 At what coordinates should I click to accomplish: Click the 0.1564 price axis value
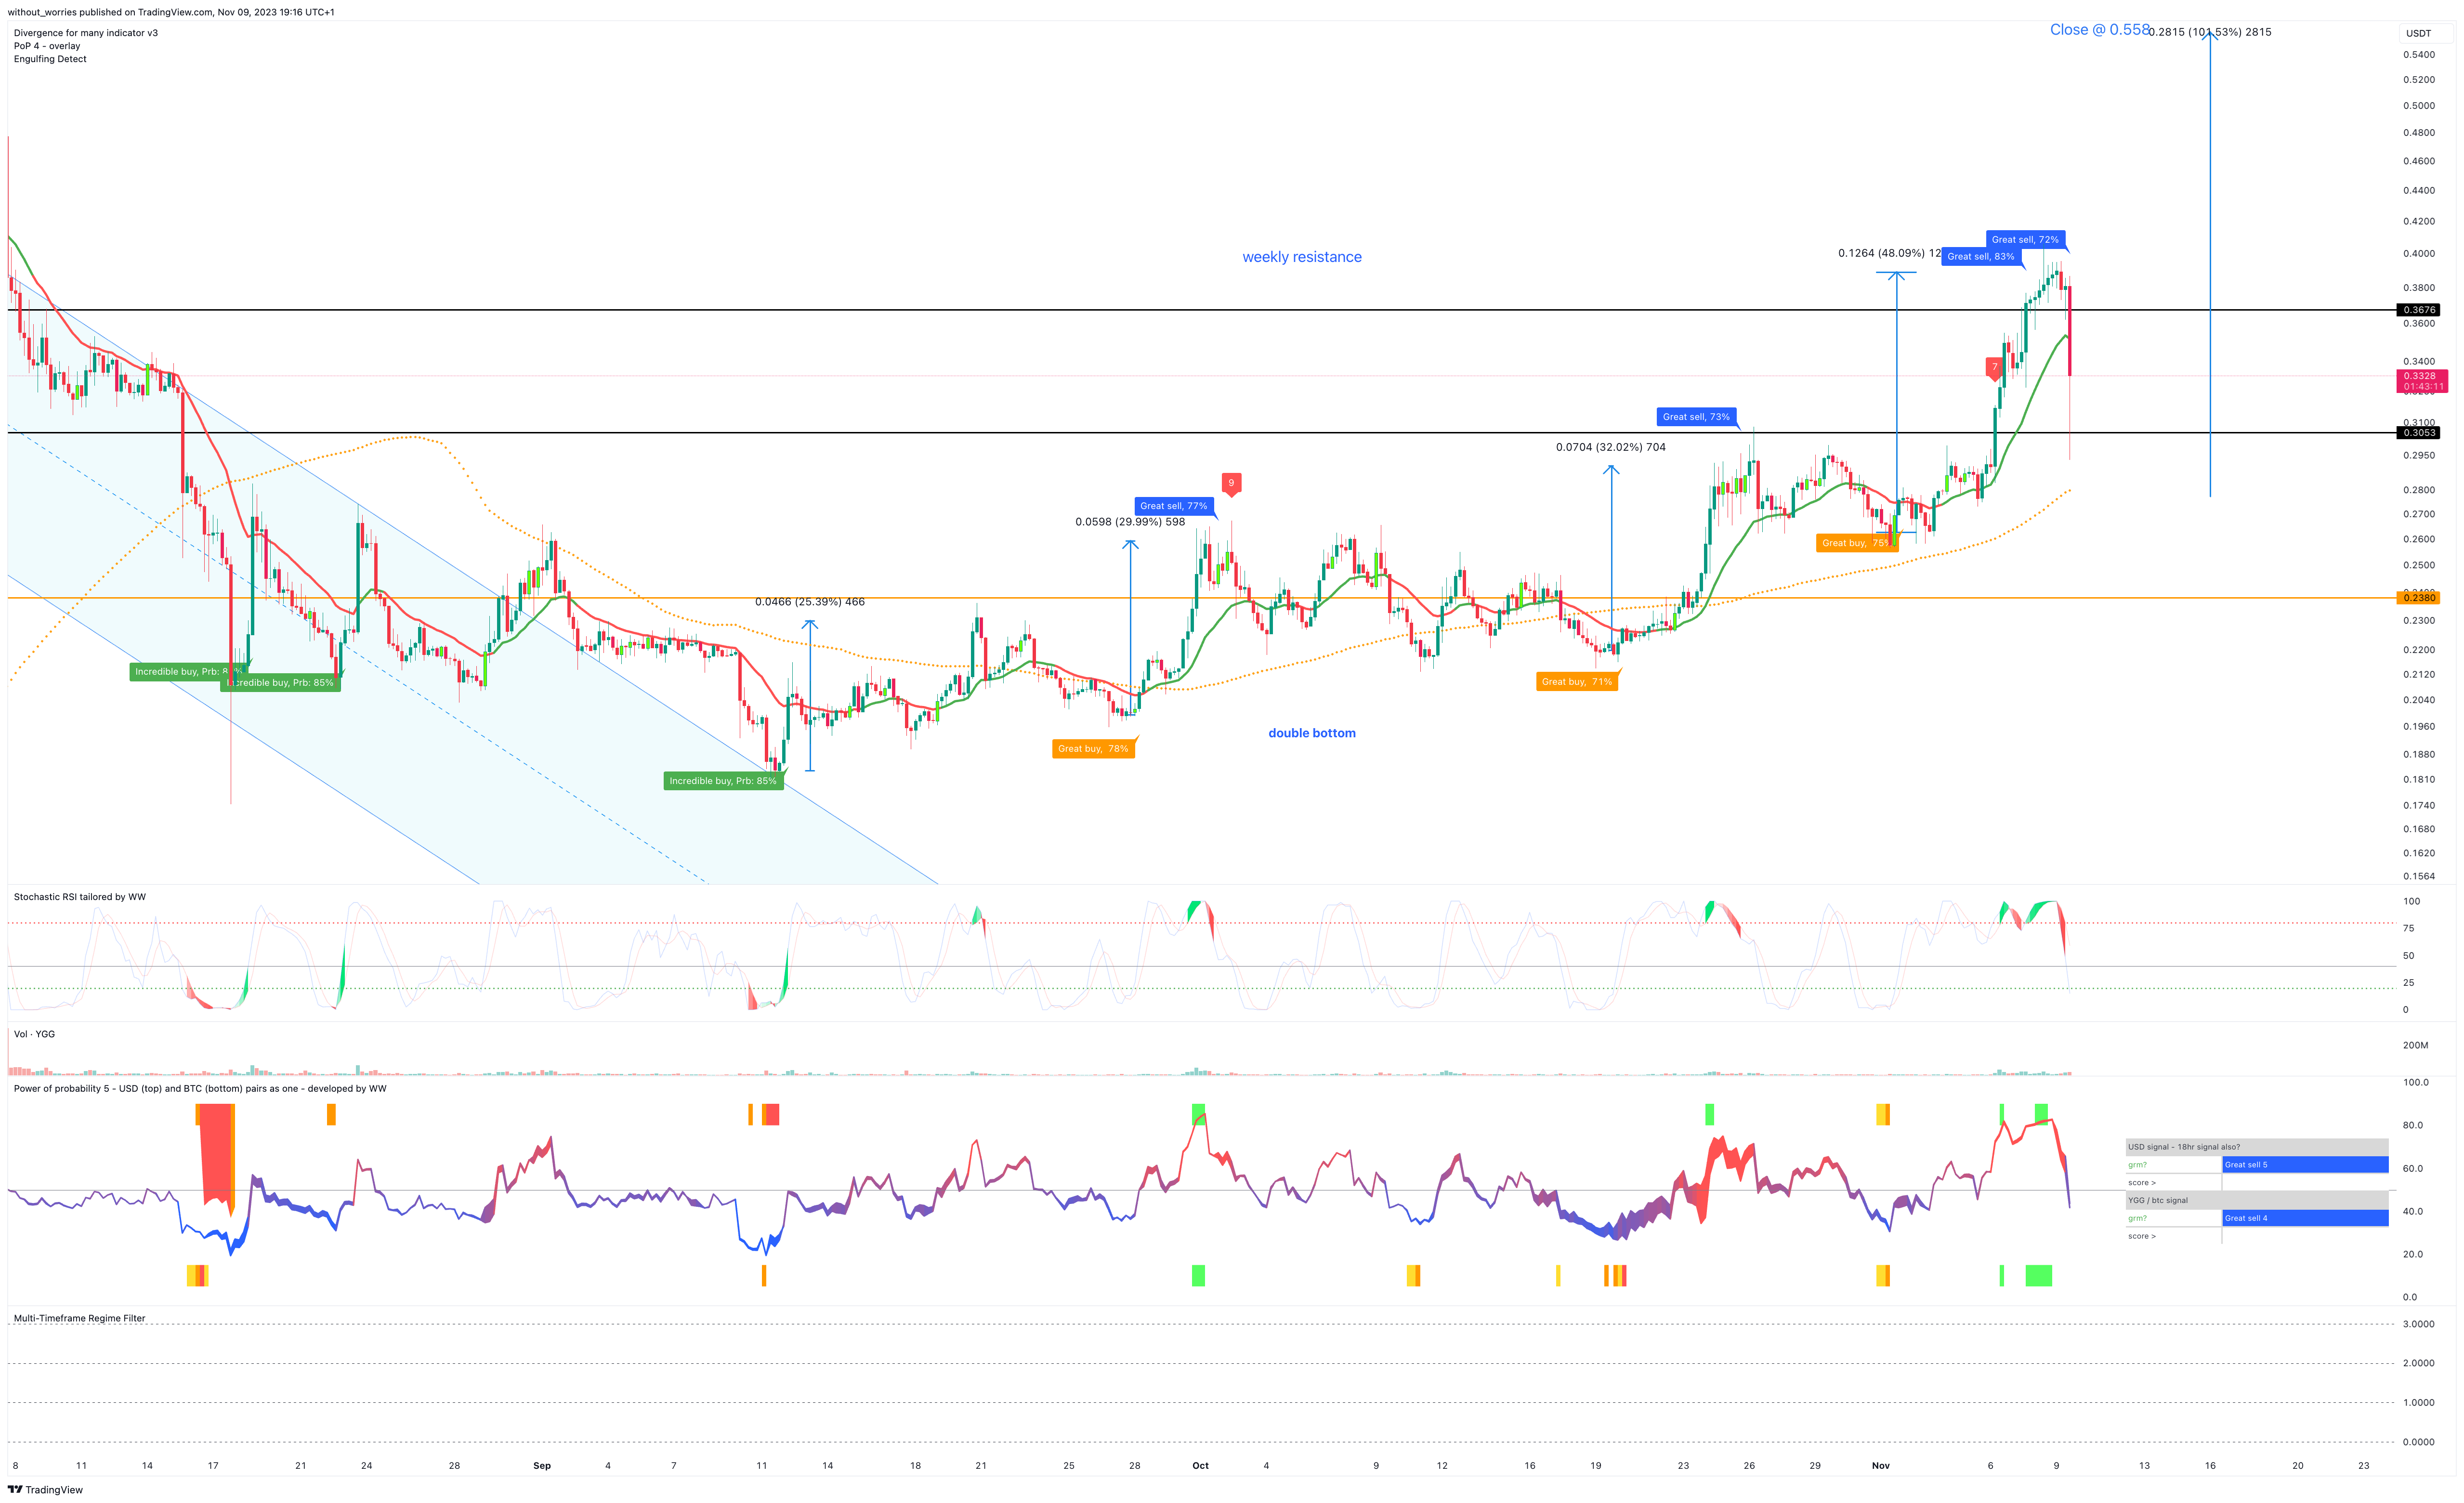click(2419, 876)
